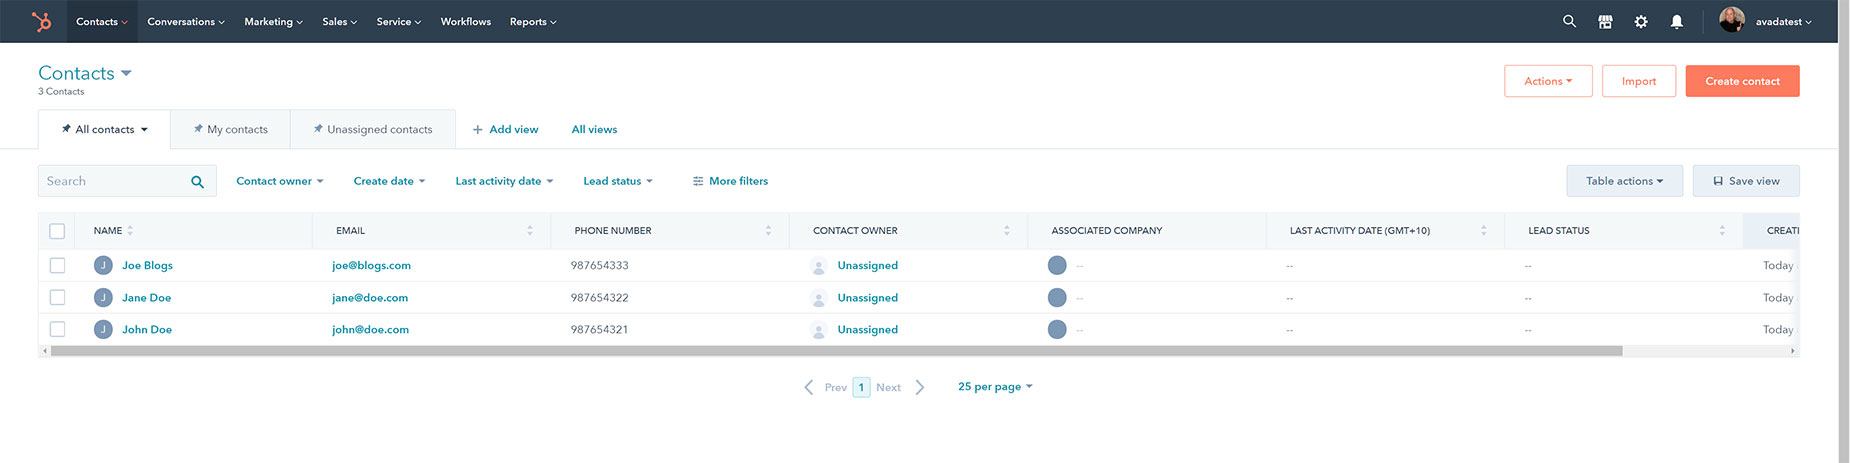Open Service menu

click(x=398, y=21)
